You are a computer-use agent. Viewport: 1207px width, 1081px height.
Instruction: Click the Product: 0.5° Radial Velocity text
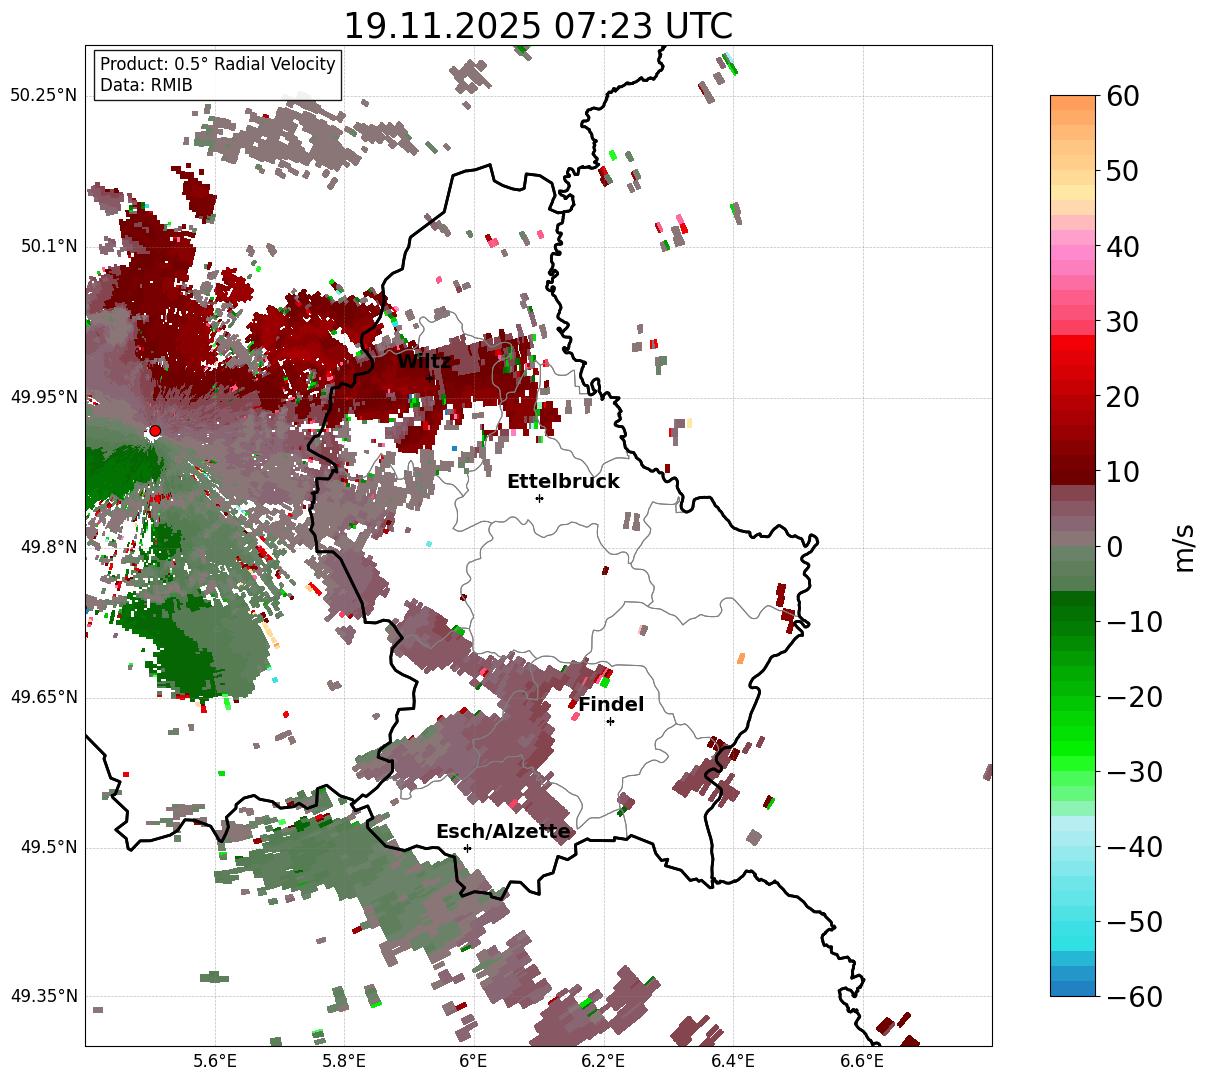pyautogui.click(x=218, y=64)
